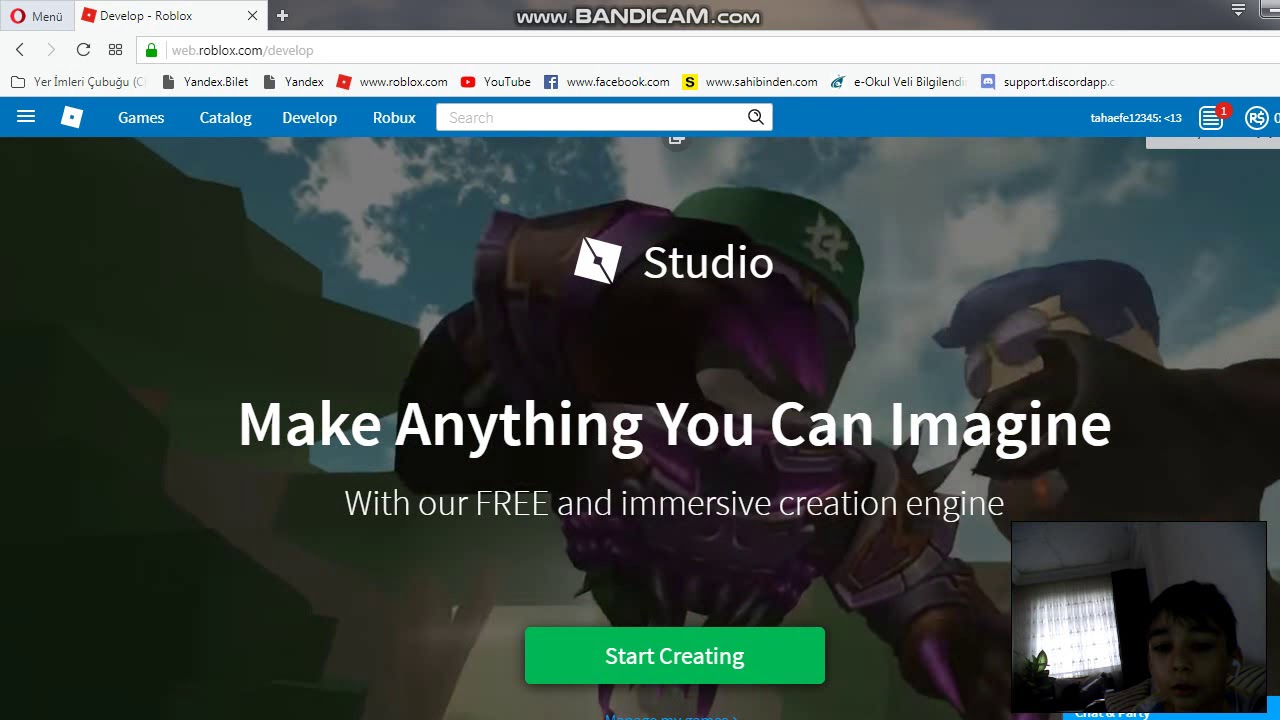Viewport: 1280px width, 720px height.
Task: Go back to previous page
Action: tap(20, 50)
